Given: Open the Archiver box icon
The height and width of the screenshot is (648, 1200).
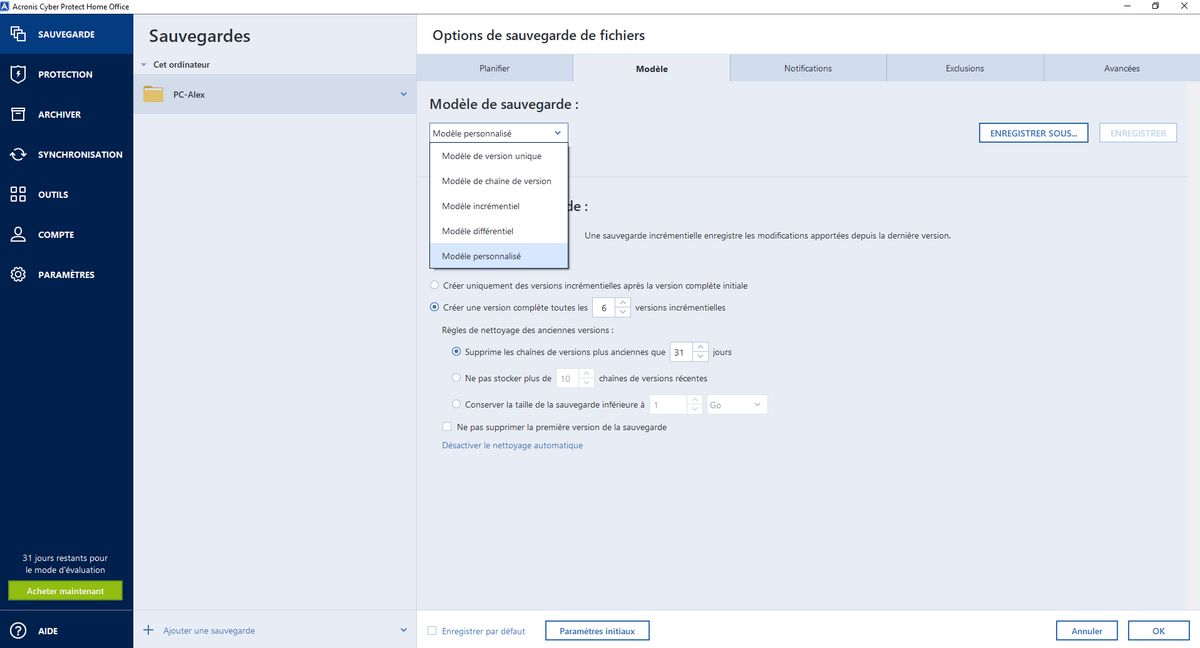Looking at the screenshot, I should pos(18,114).
